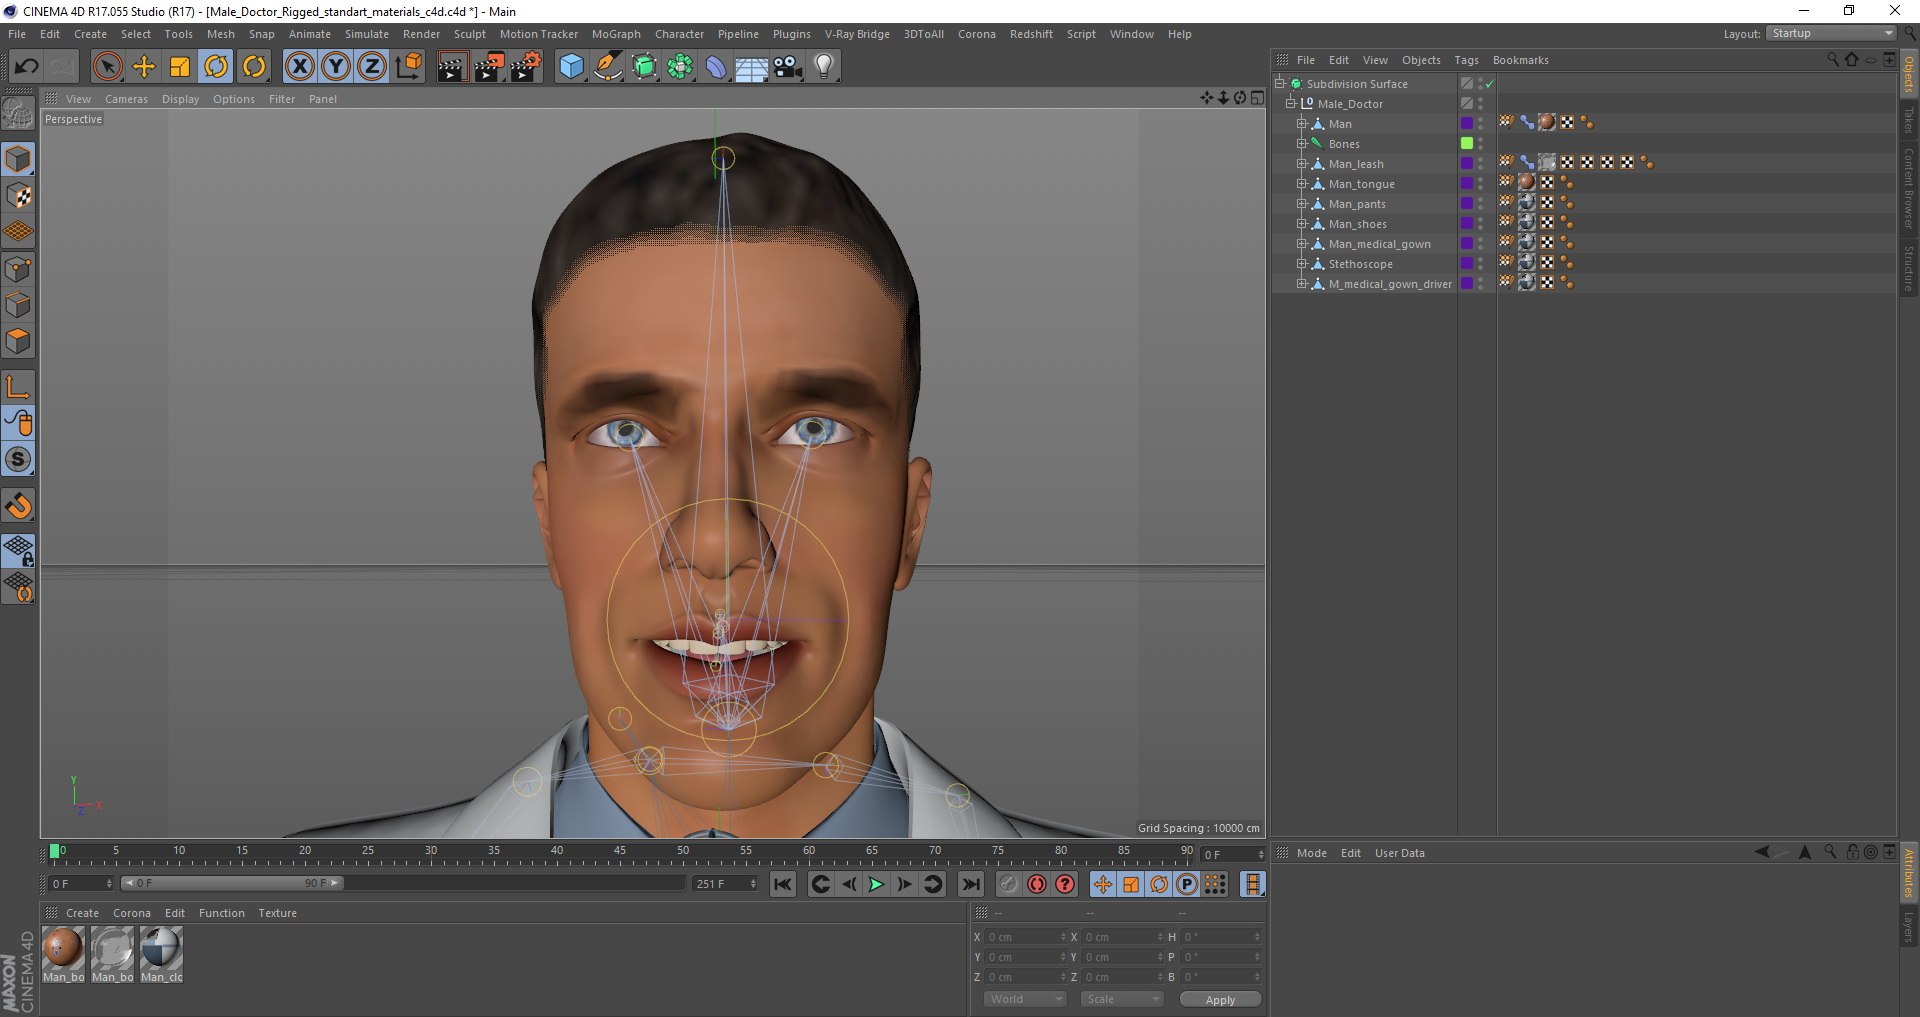The width and height of the screenshot is (1920, 1017).
Task: Open the Floor environment objects icon
Action: click(x=751, y=67)
